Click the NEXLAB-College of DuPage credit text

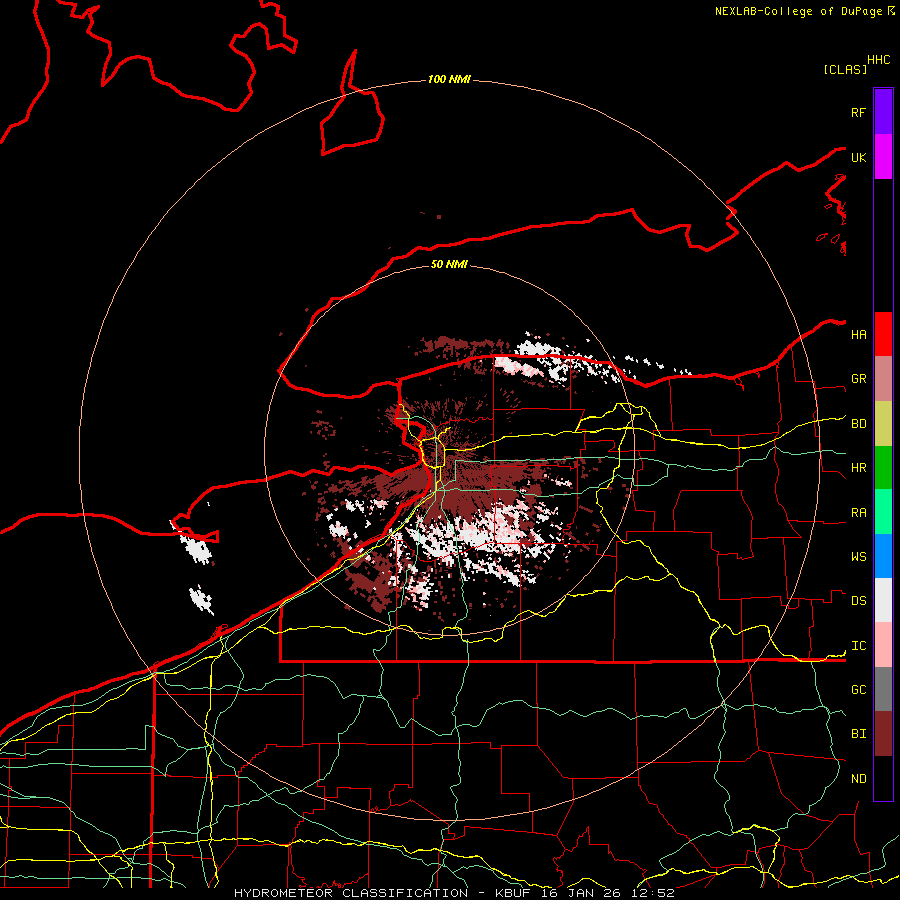[x=800, y=11]
